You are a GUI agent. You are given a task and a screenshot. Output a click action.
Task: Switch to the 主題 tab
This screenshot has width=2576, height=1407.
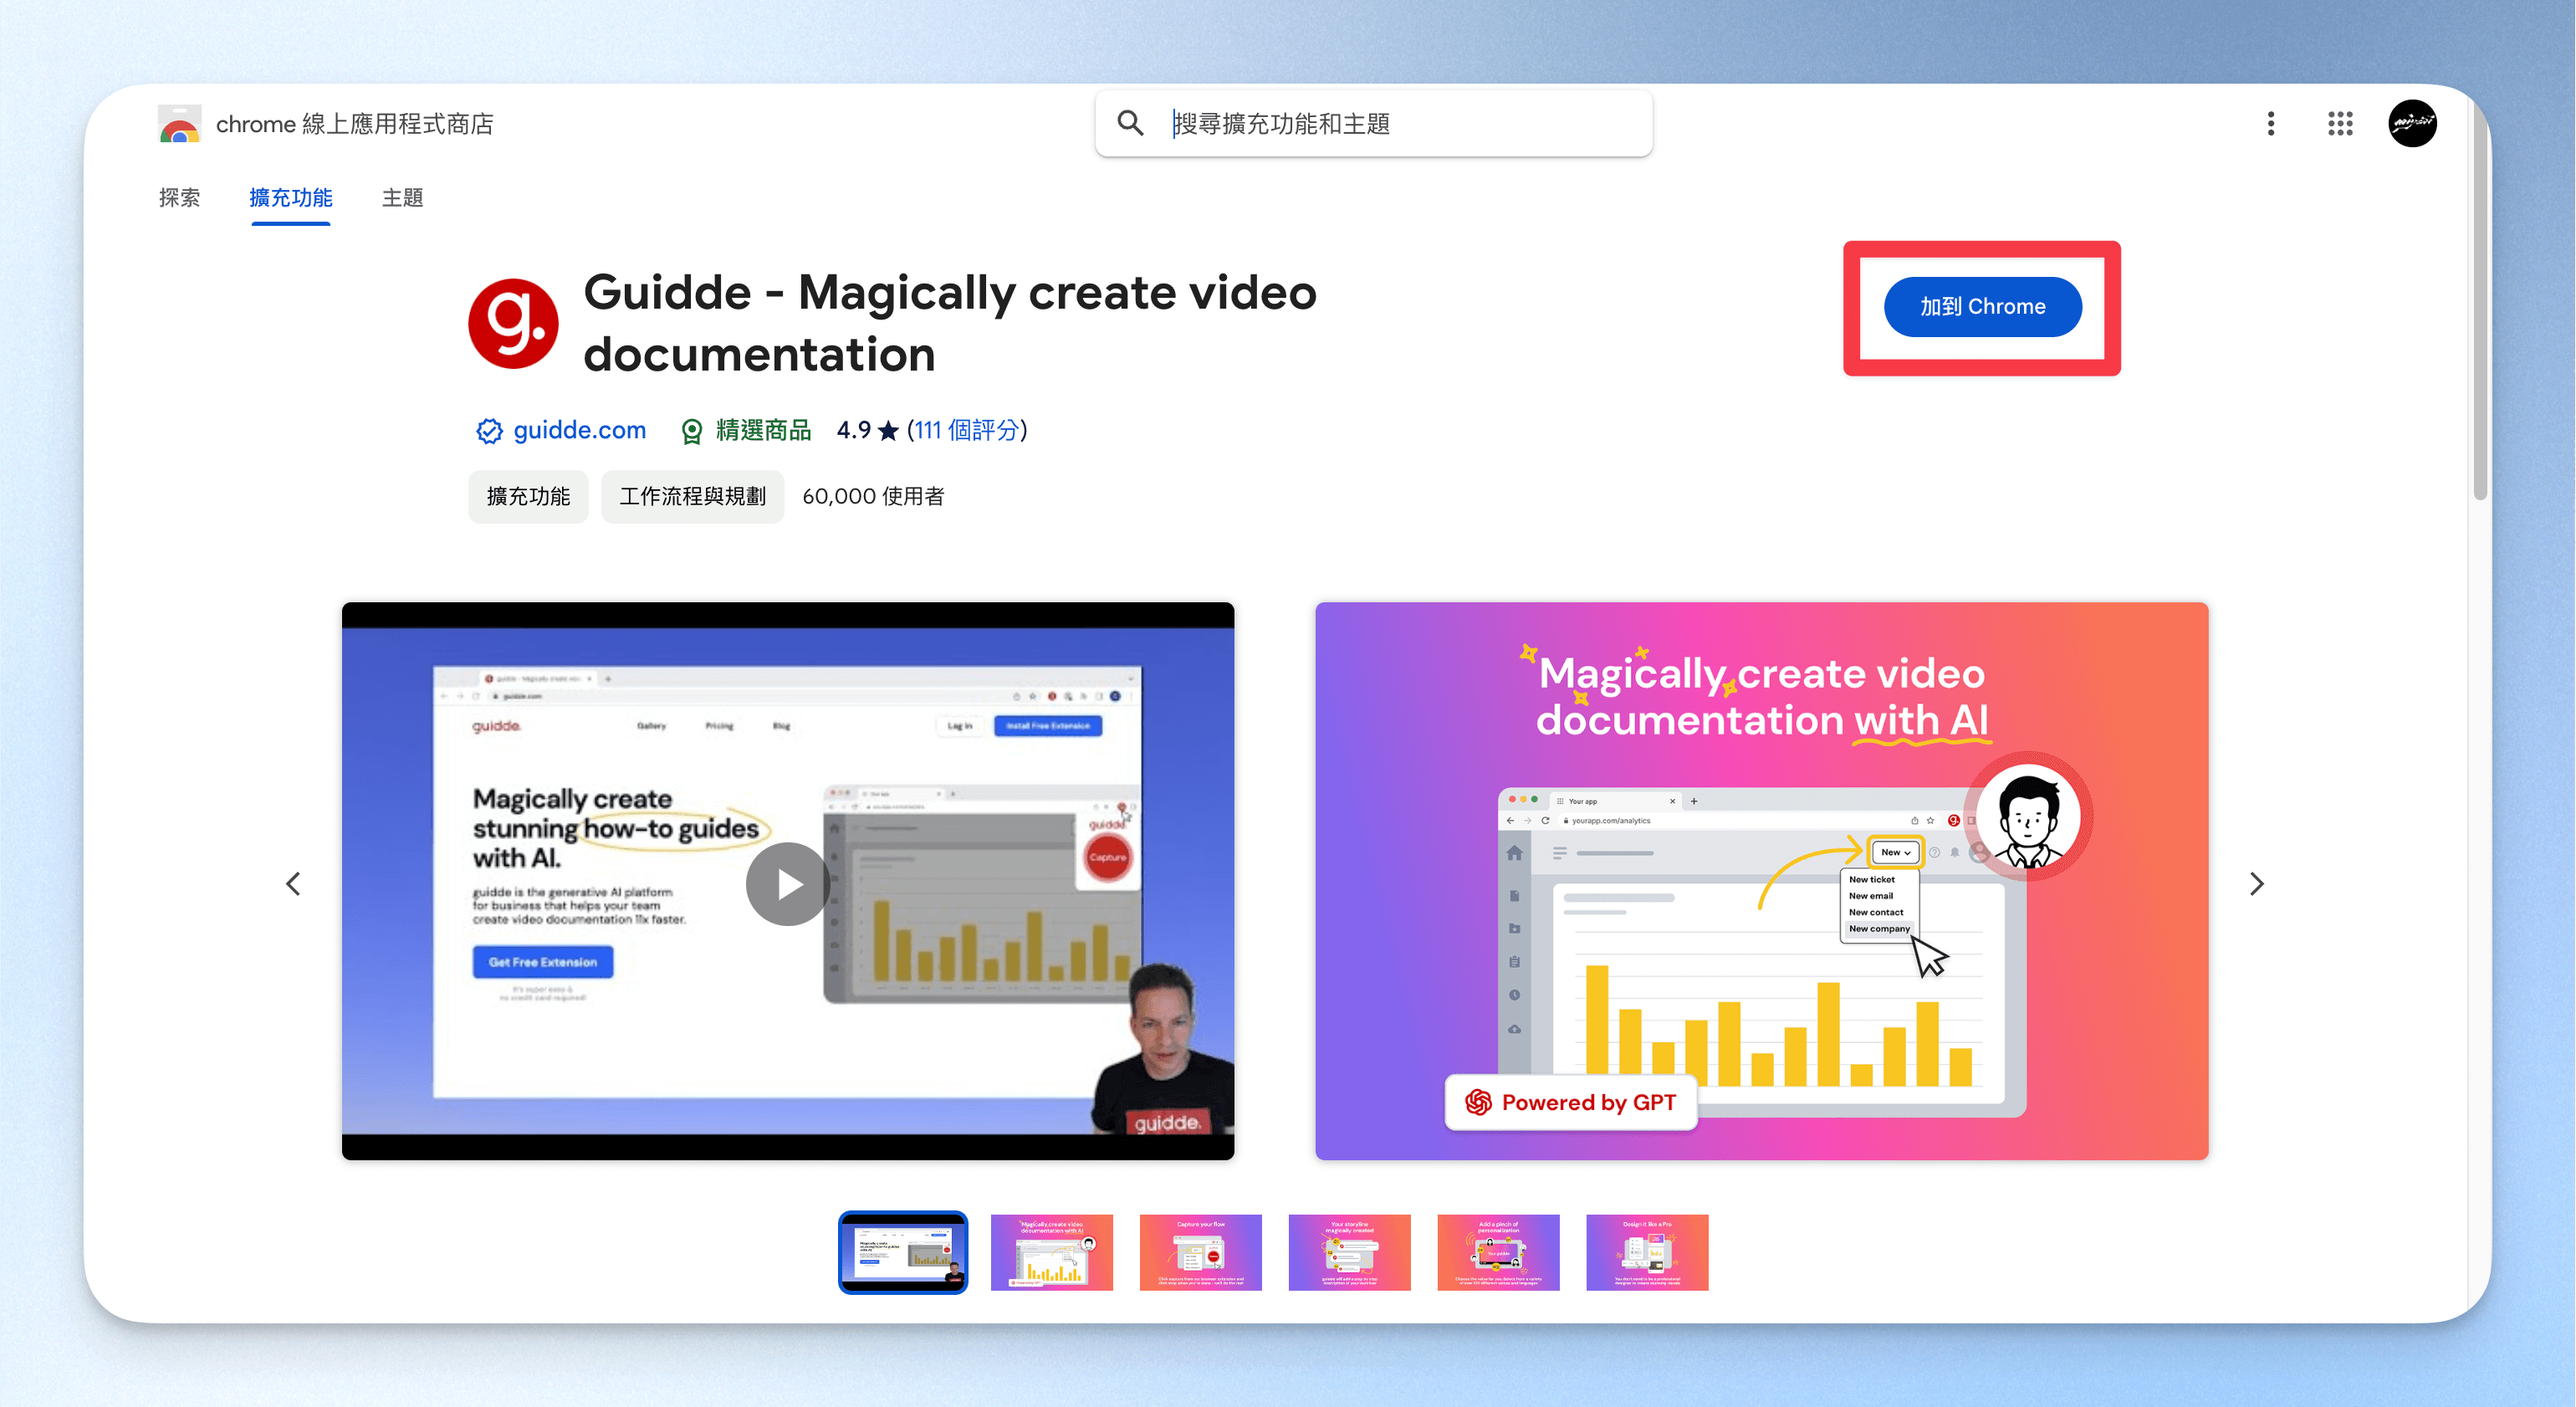pyautogui.click(x=402, y=198)
